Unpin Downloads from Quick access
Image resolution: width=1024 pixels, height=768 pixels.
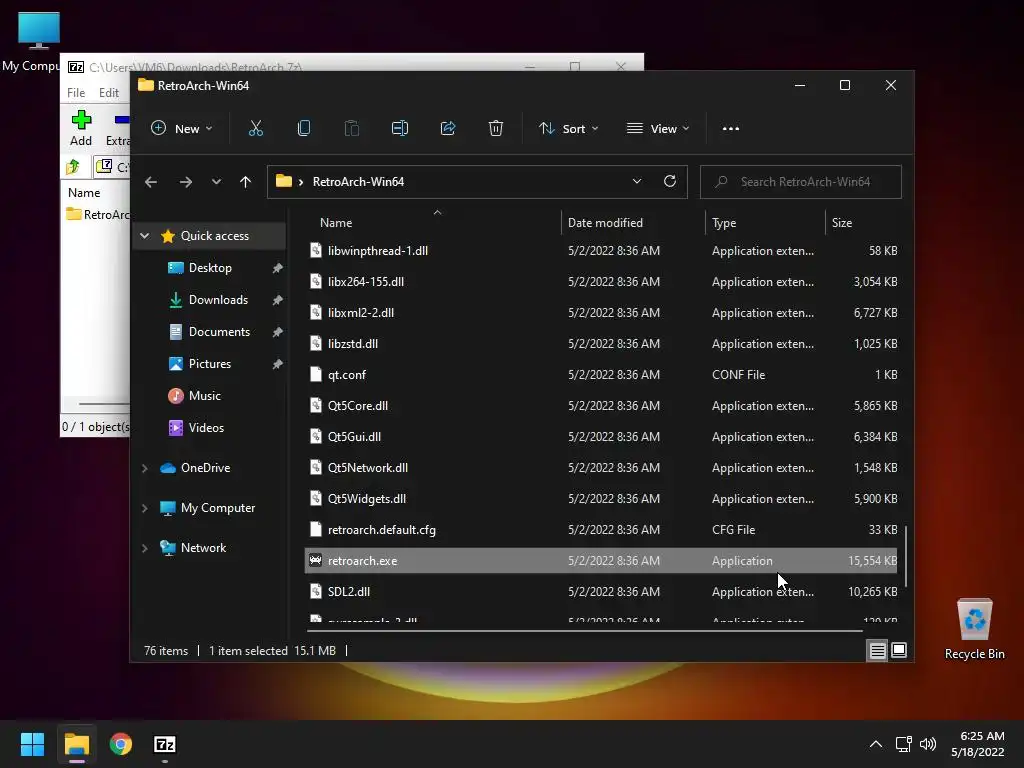278,300
